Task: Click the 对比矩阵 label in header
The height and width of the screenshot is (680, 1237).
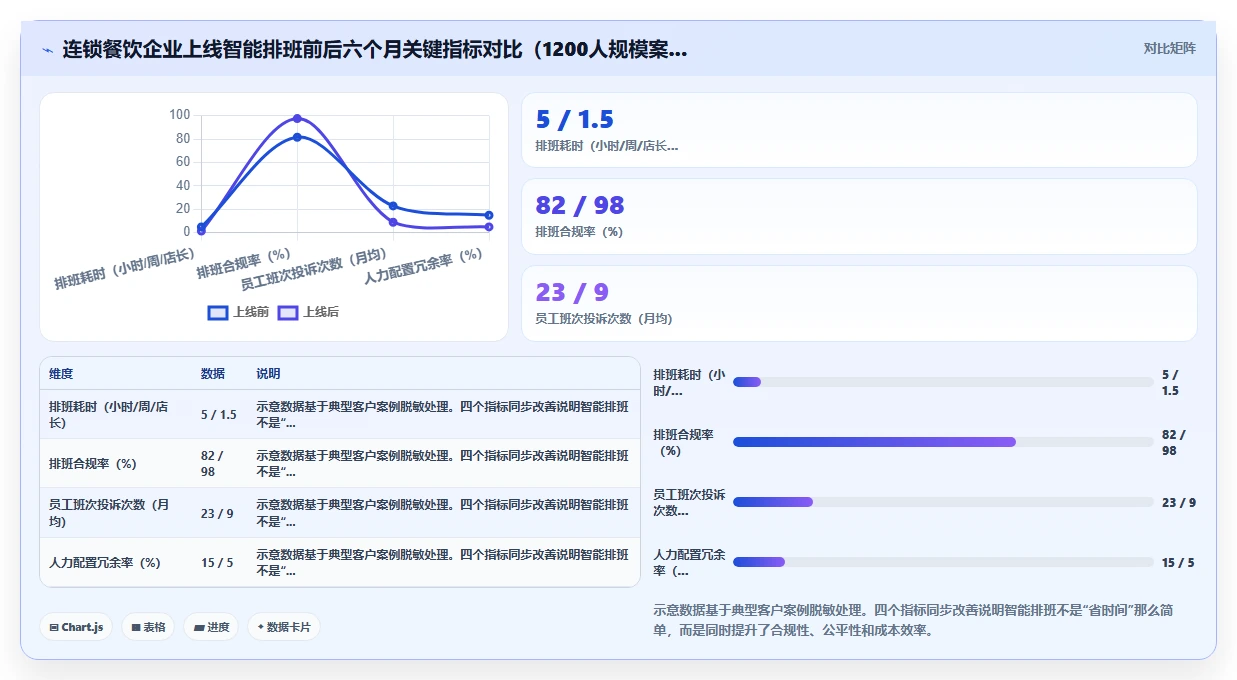Action: pos(1169,48)
